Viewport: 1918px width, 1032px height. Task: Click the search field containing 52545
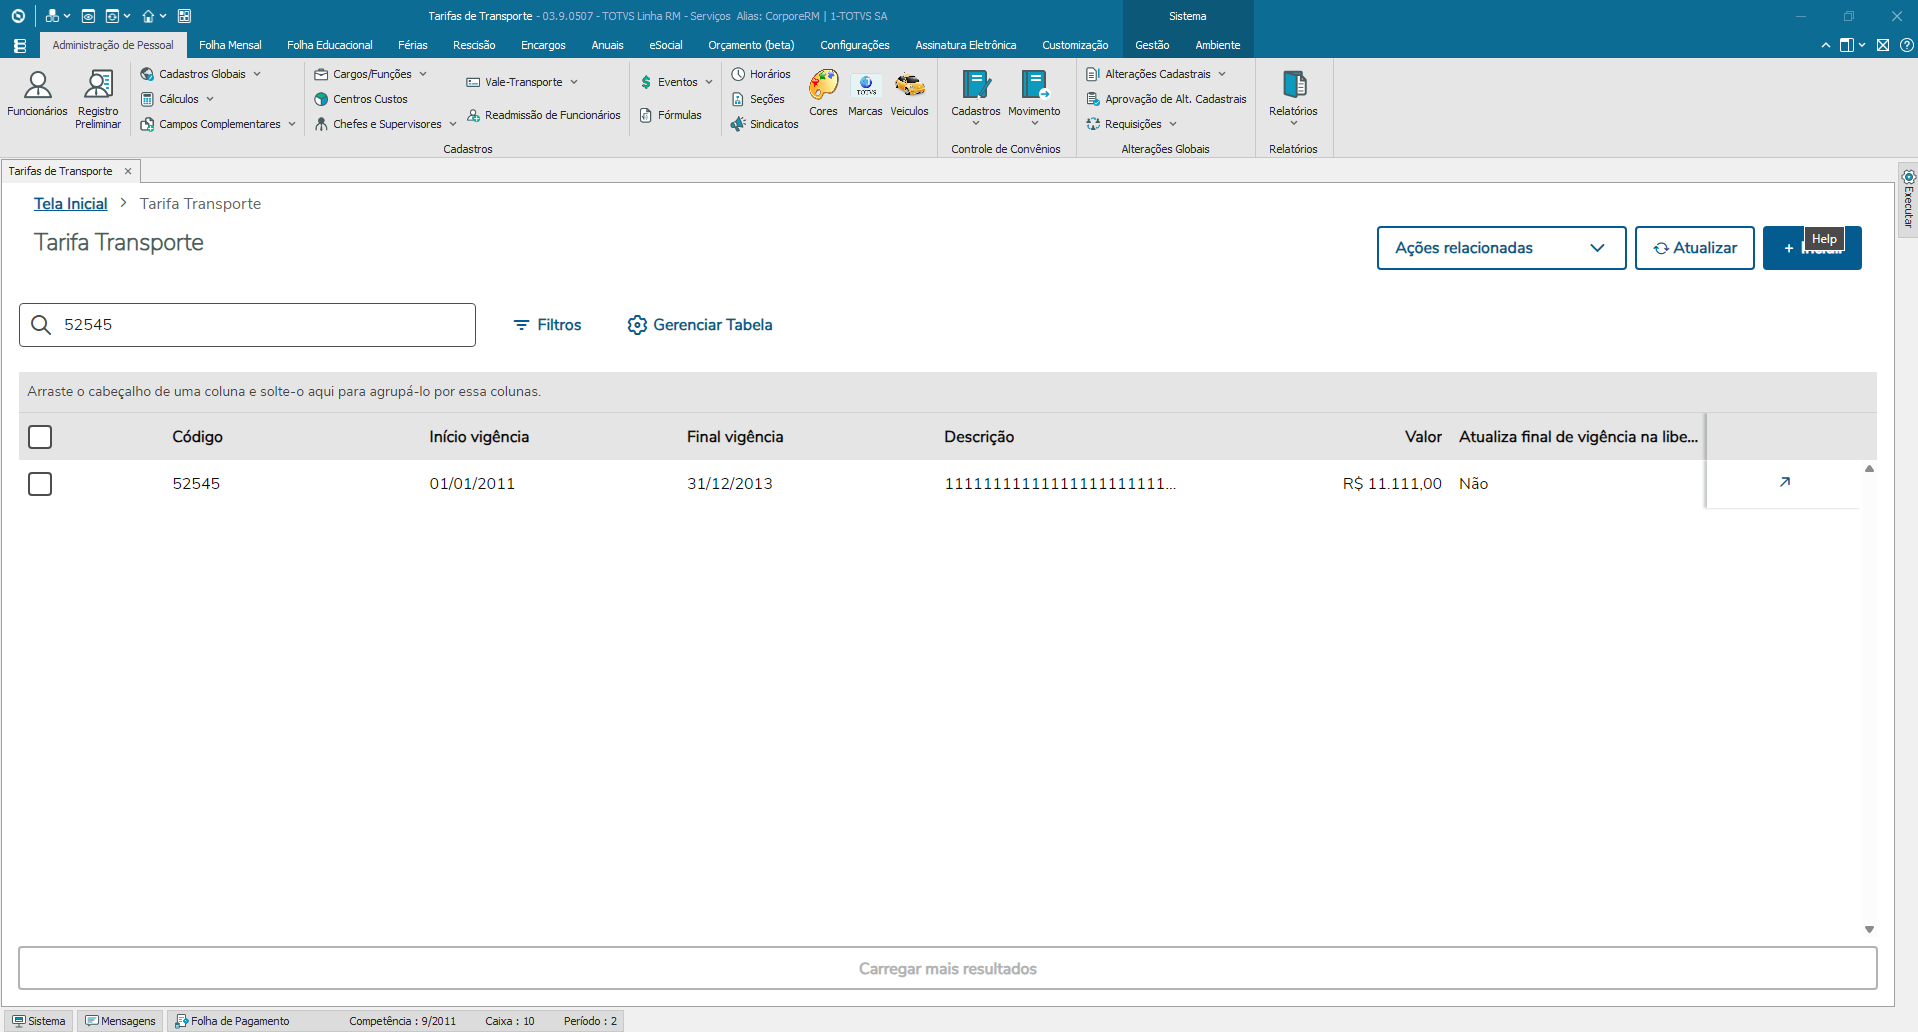coord(247,325)
